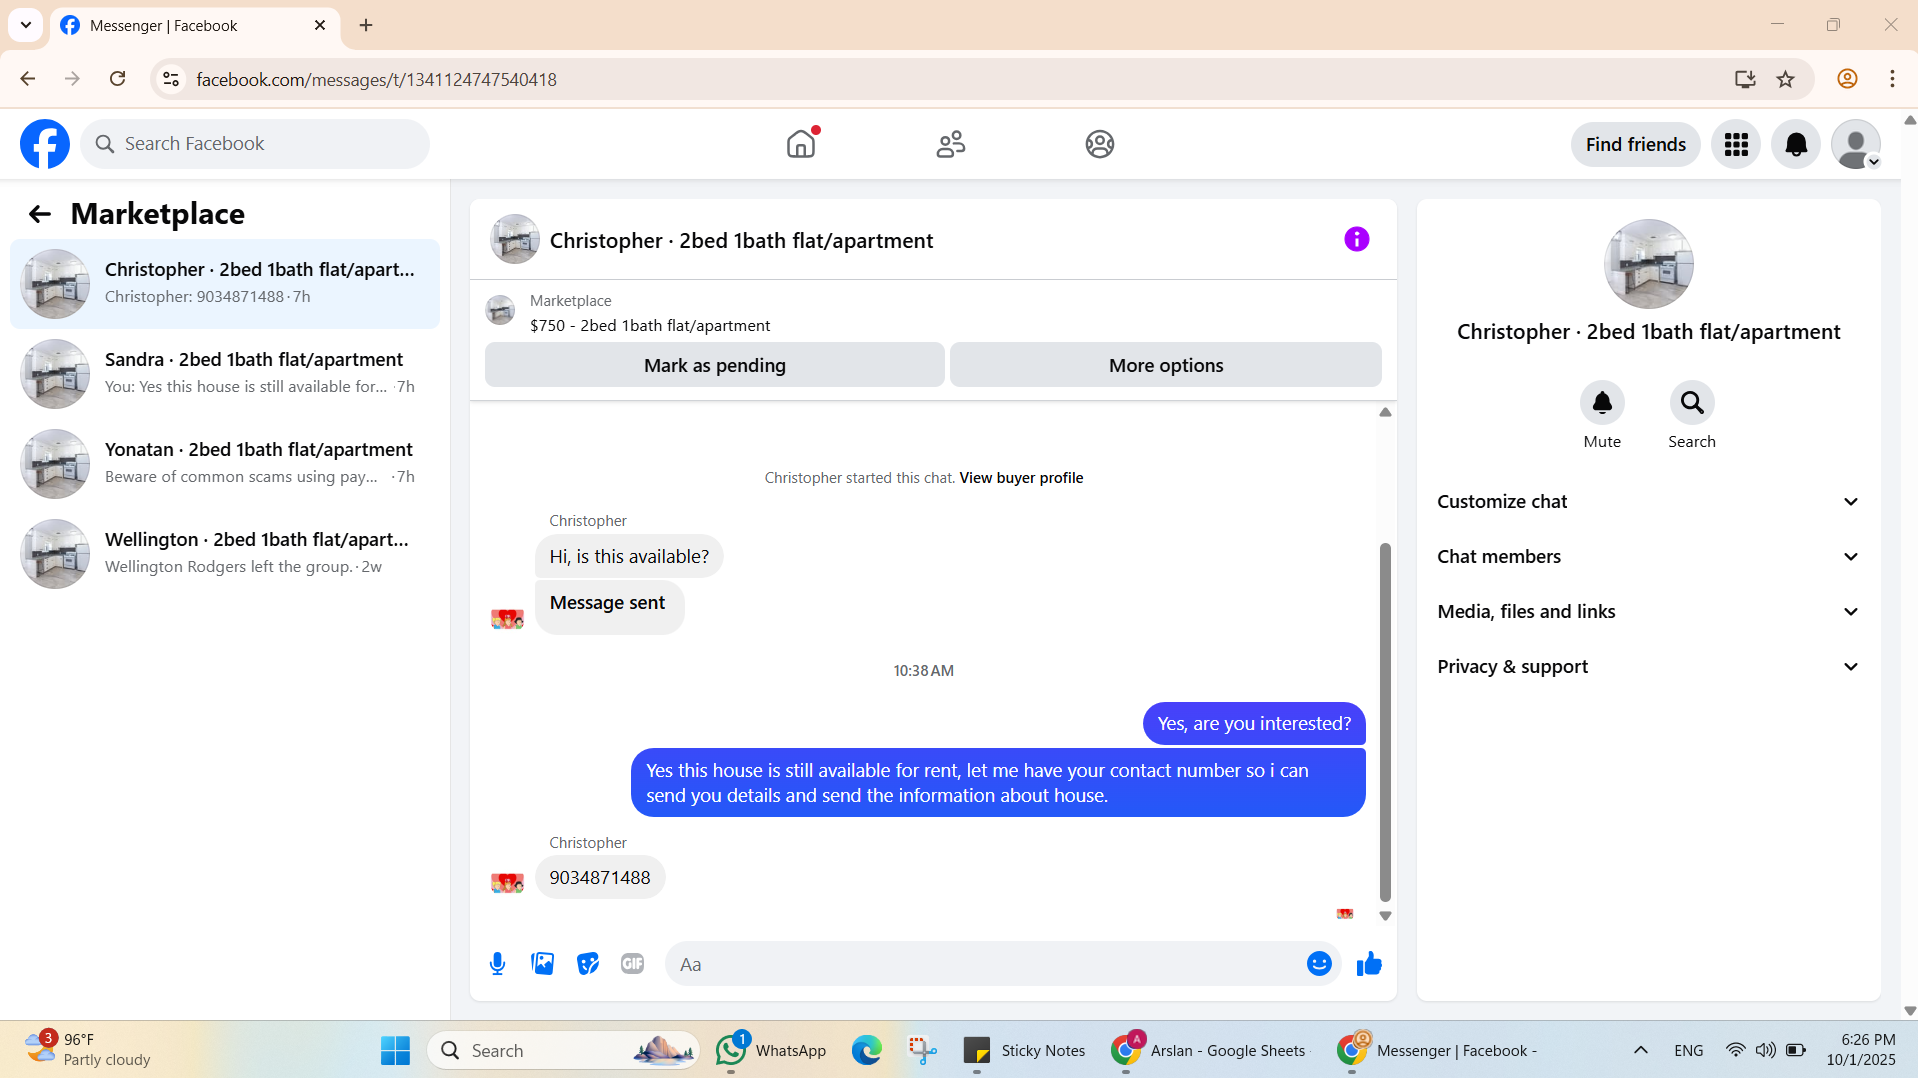The image size is (1918, 1078).
Task: Open the Friends icon in top navigation
Action: click(950, 144)
